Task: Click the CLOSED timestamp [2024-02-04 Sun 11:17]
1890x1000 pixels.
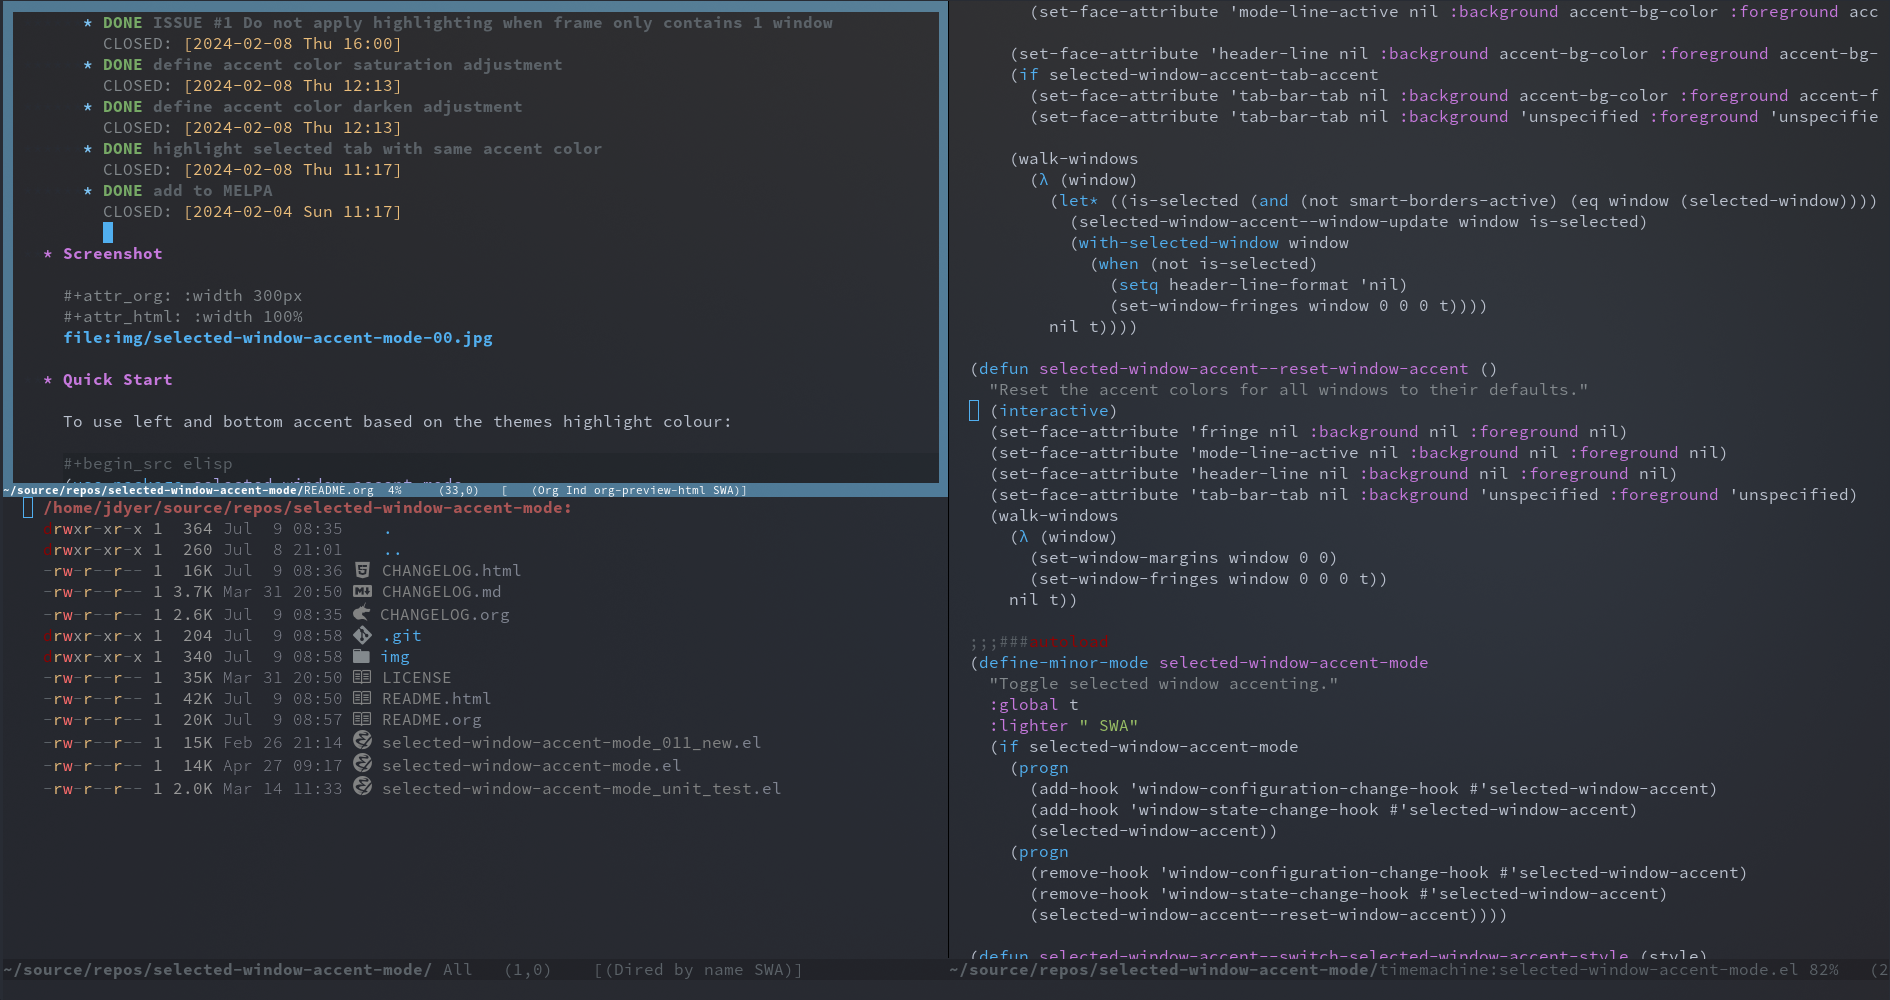Action: pyautogui.click(x=292, y=212)
